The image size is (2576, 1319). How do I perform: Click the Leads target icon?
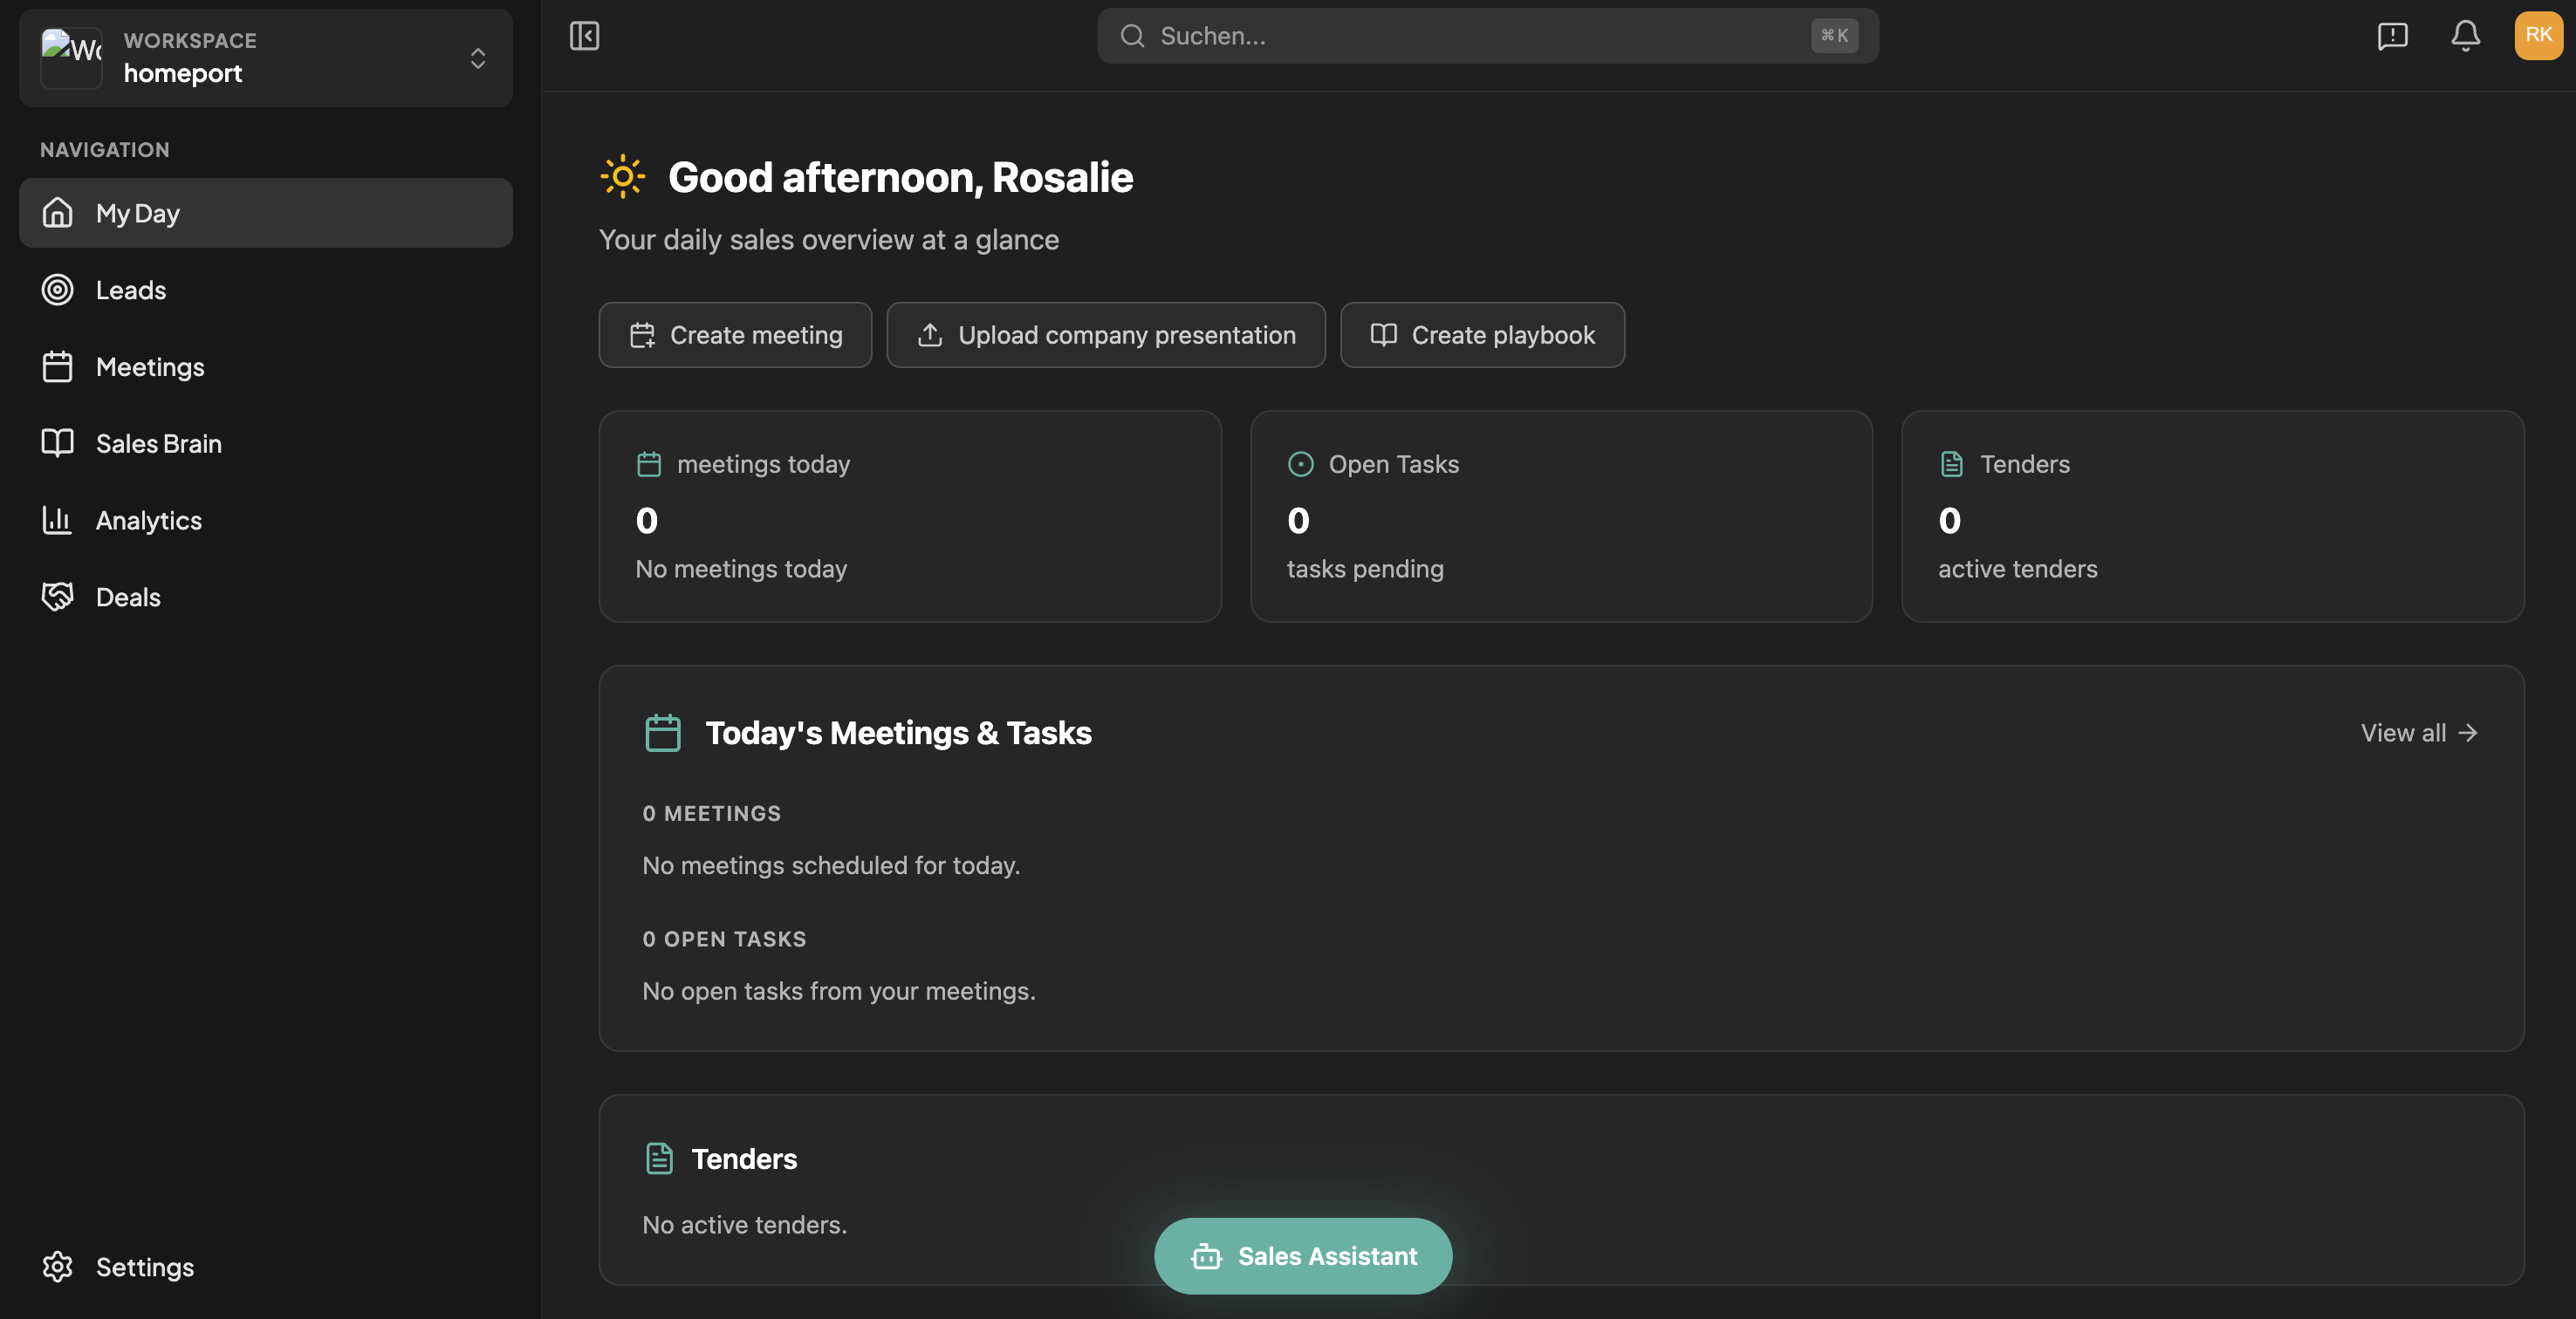[x=58, y=290]
